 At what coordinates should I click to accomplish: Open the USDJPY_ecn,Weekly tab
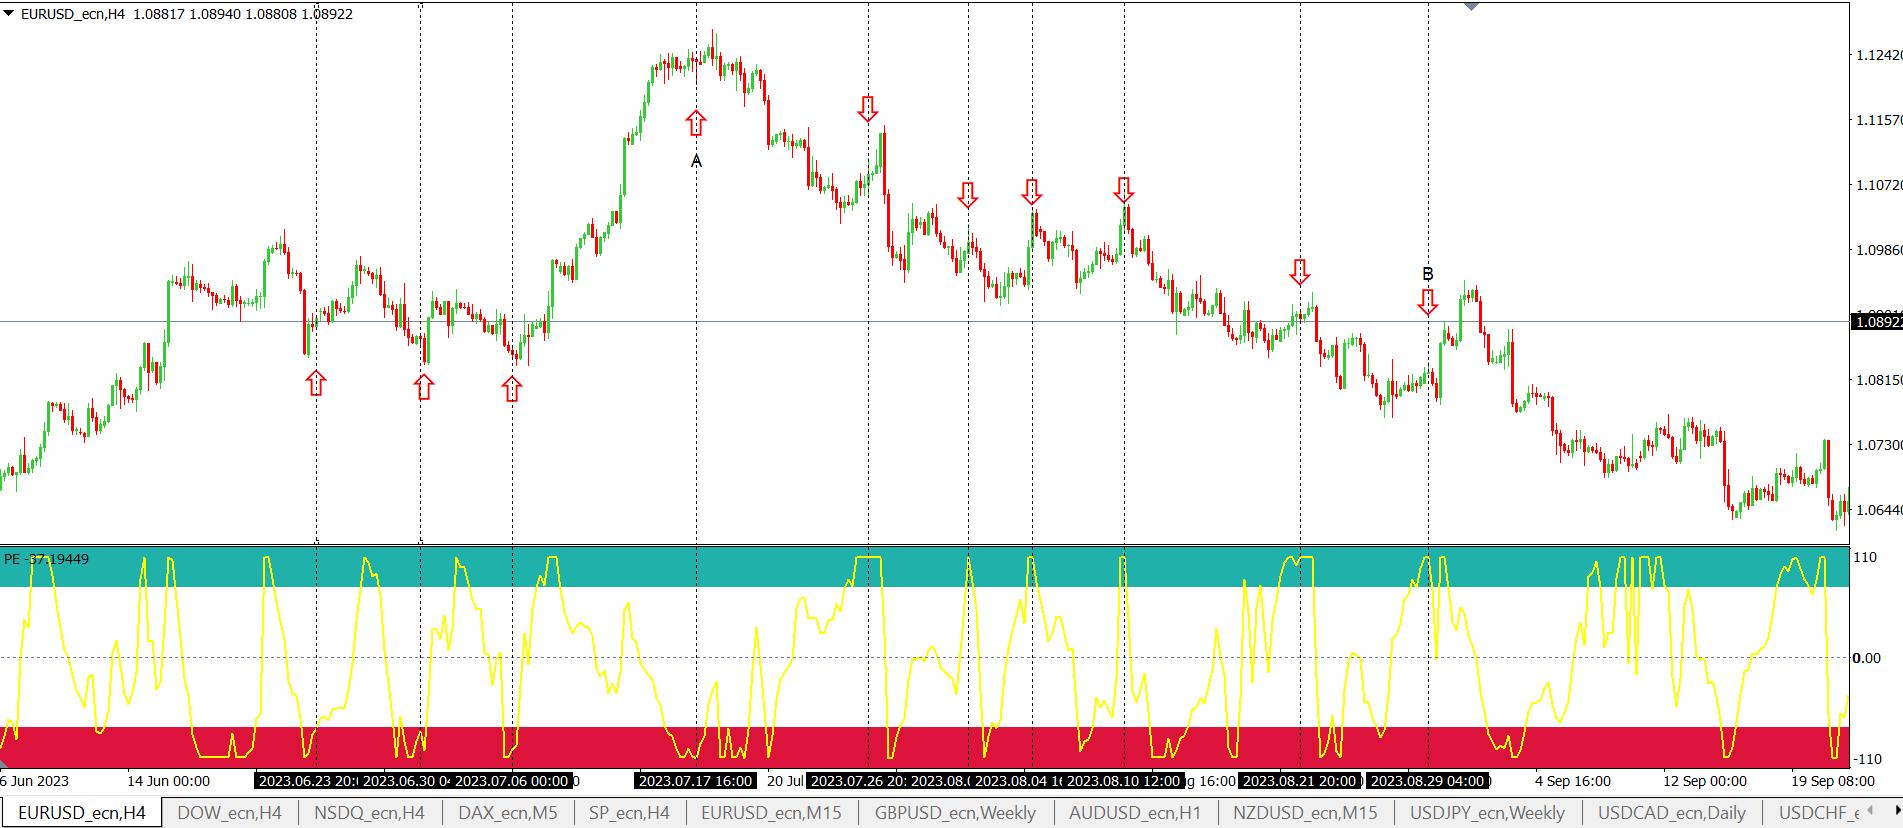pos(1487,813)
